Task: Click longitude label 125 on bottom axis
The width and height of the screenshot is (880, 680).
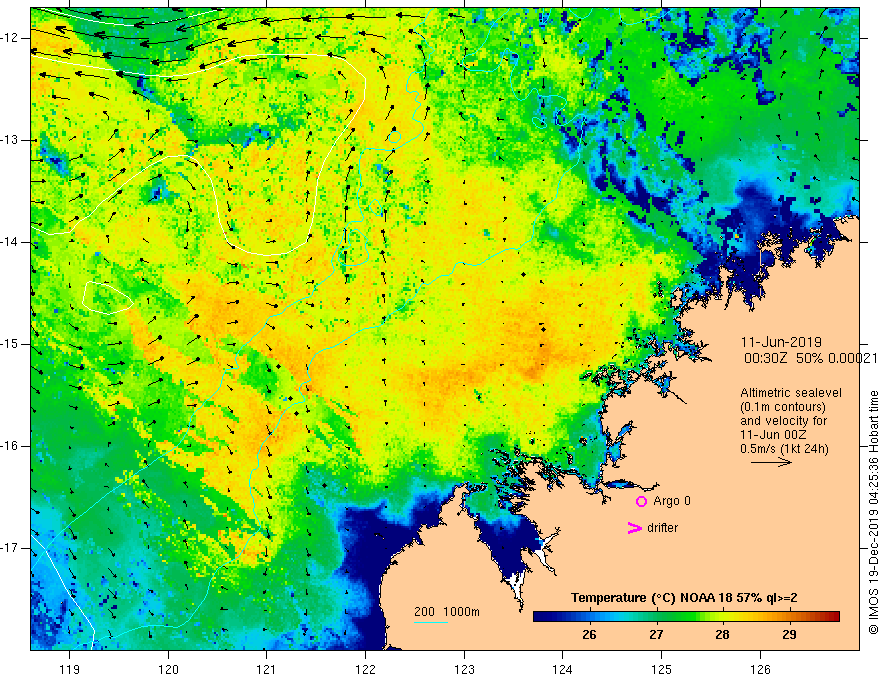Action: (662, 669)
